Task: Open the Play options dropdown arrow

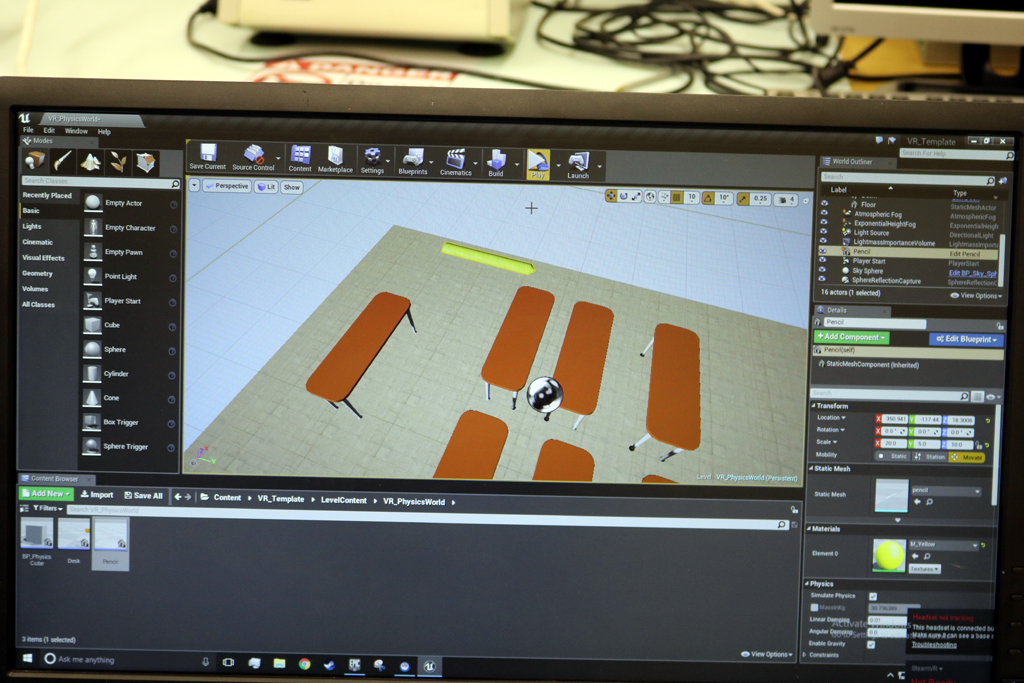Action: pos(558,165)
